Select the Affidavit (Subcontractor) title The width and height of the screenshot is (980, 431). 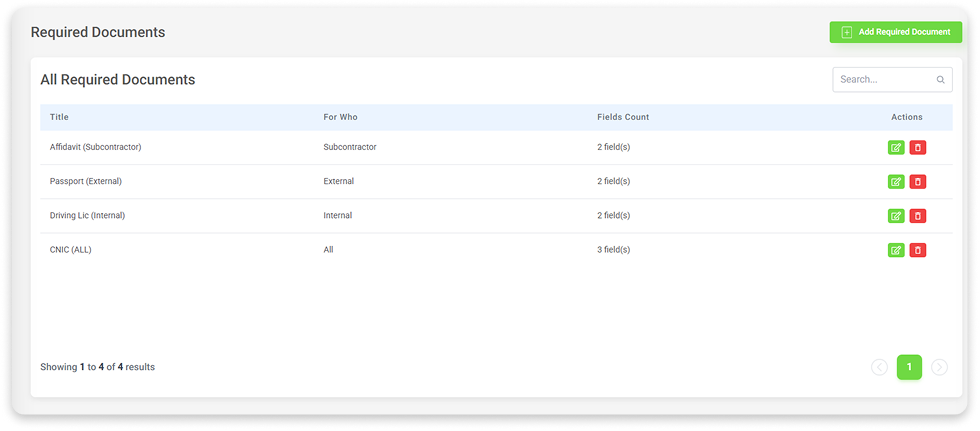click(x=96, y=147)
